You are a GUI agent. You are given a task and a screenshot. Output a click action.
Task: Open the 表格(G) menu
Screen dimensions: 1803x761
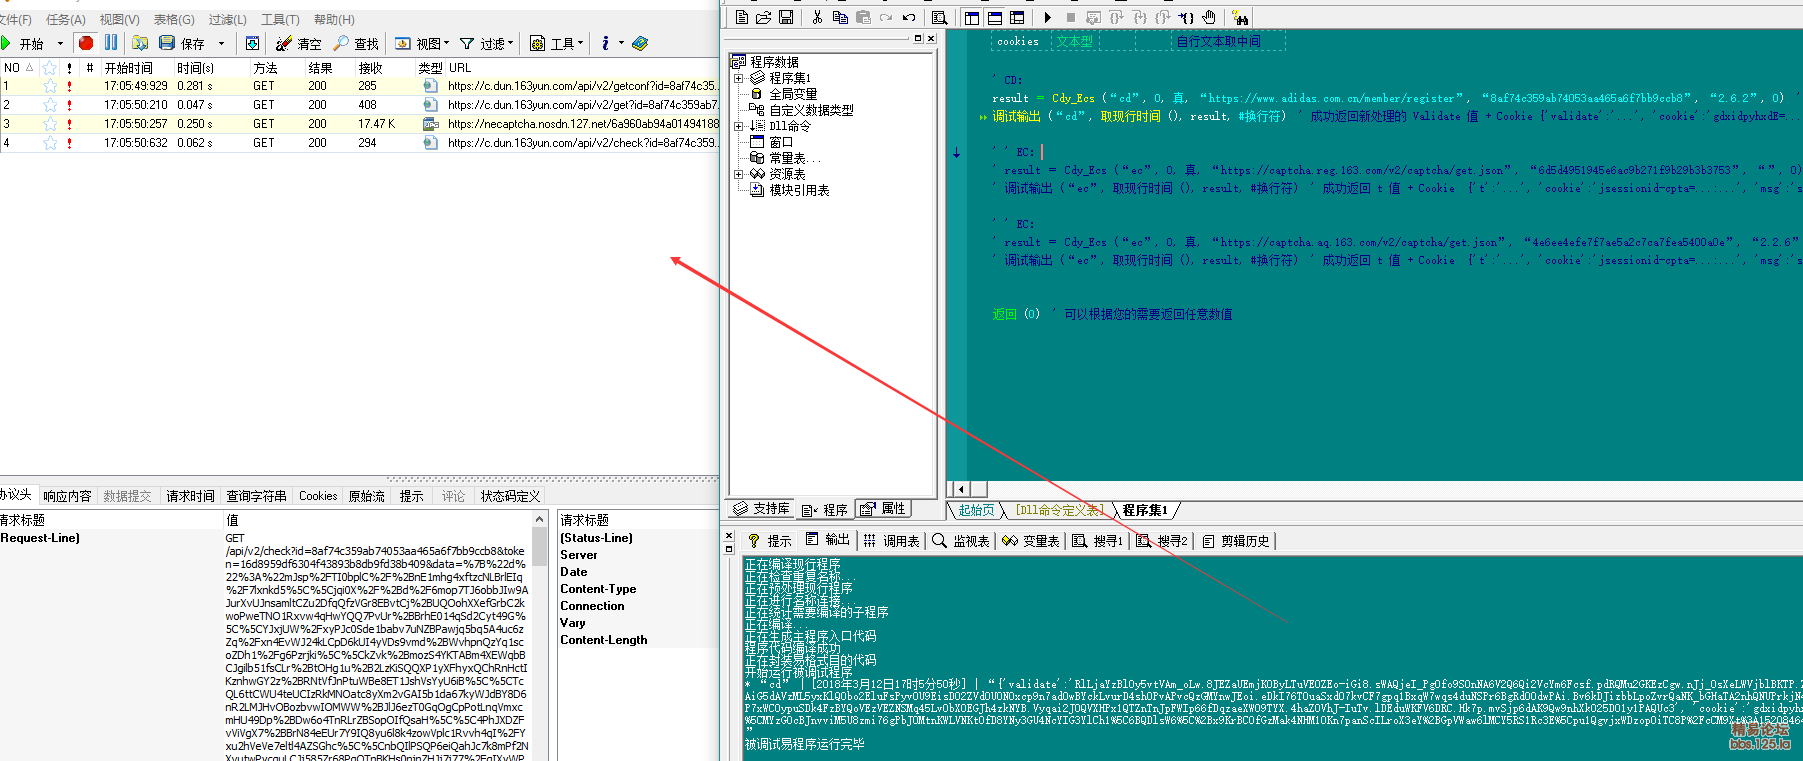click(174, 19)
